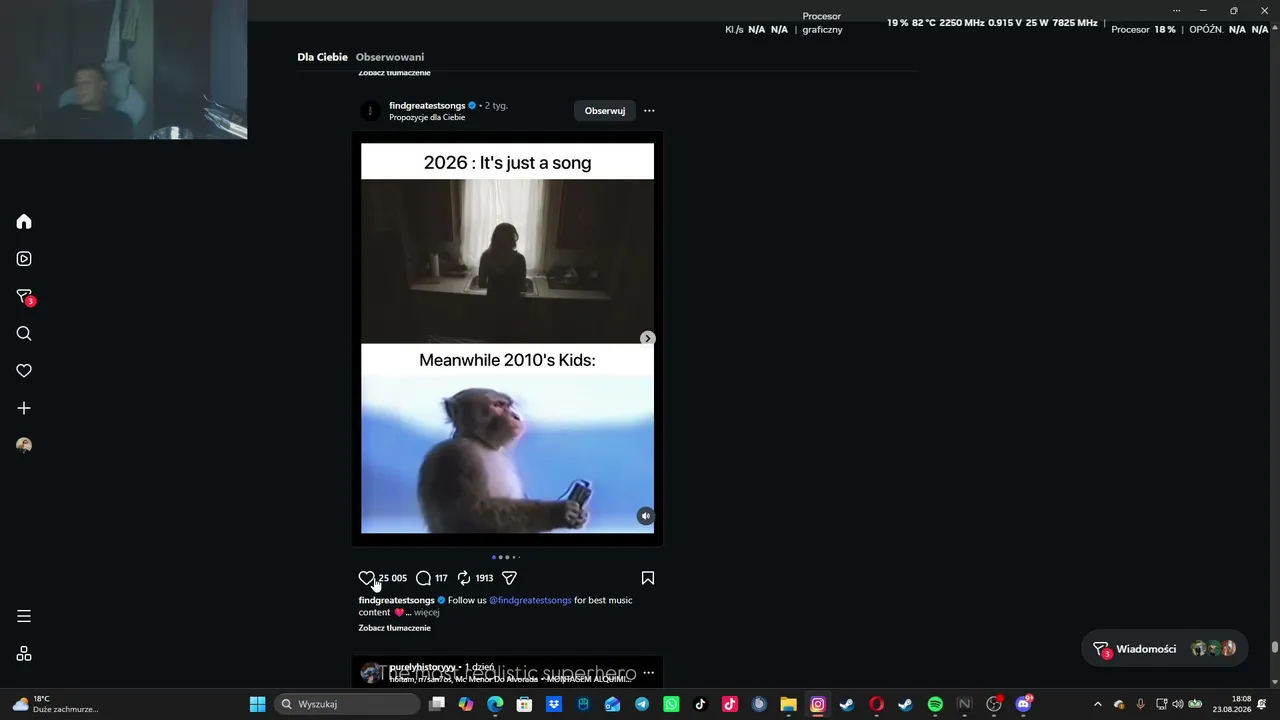
Task: Switch to the Obserwowani feed tab
Action: pyautogui.click(x=390, y=57)
